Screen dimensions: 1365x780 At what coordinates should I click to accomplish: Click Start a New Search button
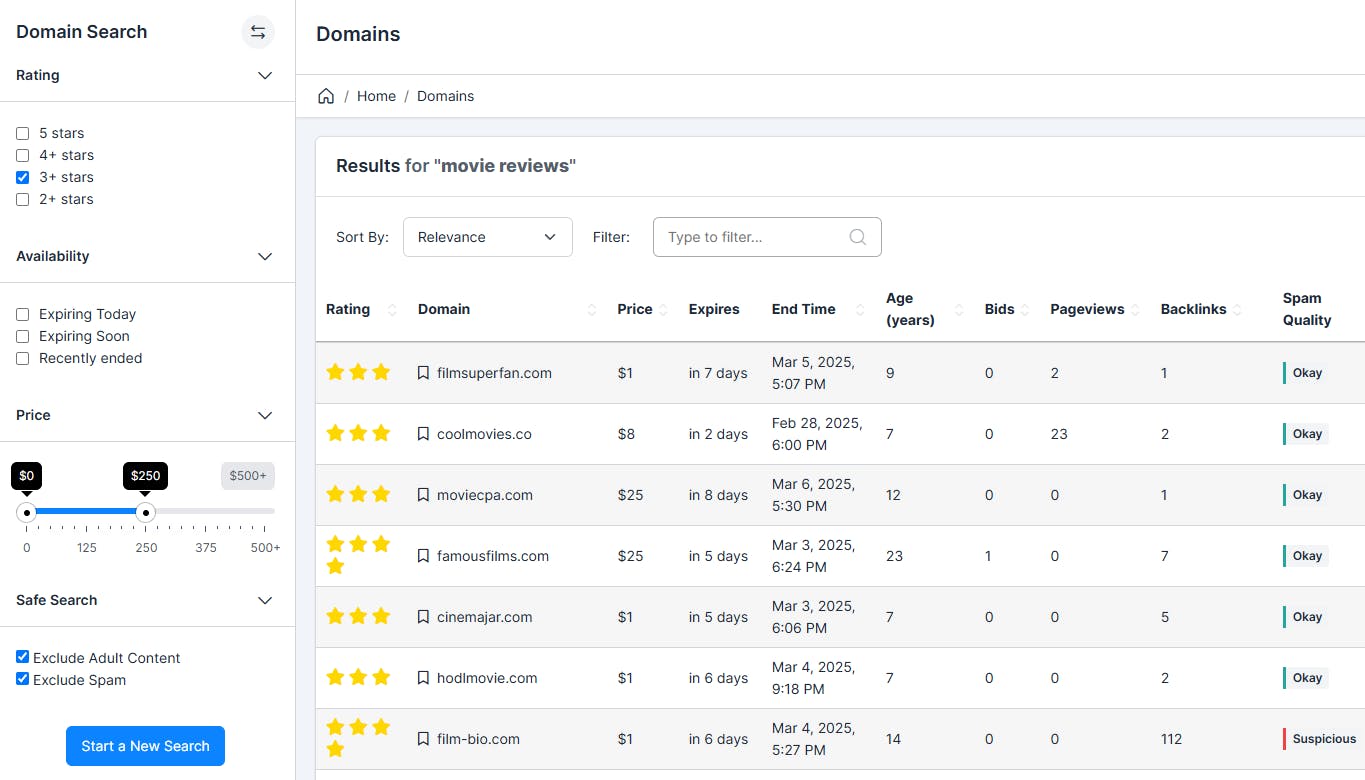click(145, 746)
